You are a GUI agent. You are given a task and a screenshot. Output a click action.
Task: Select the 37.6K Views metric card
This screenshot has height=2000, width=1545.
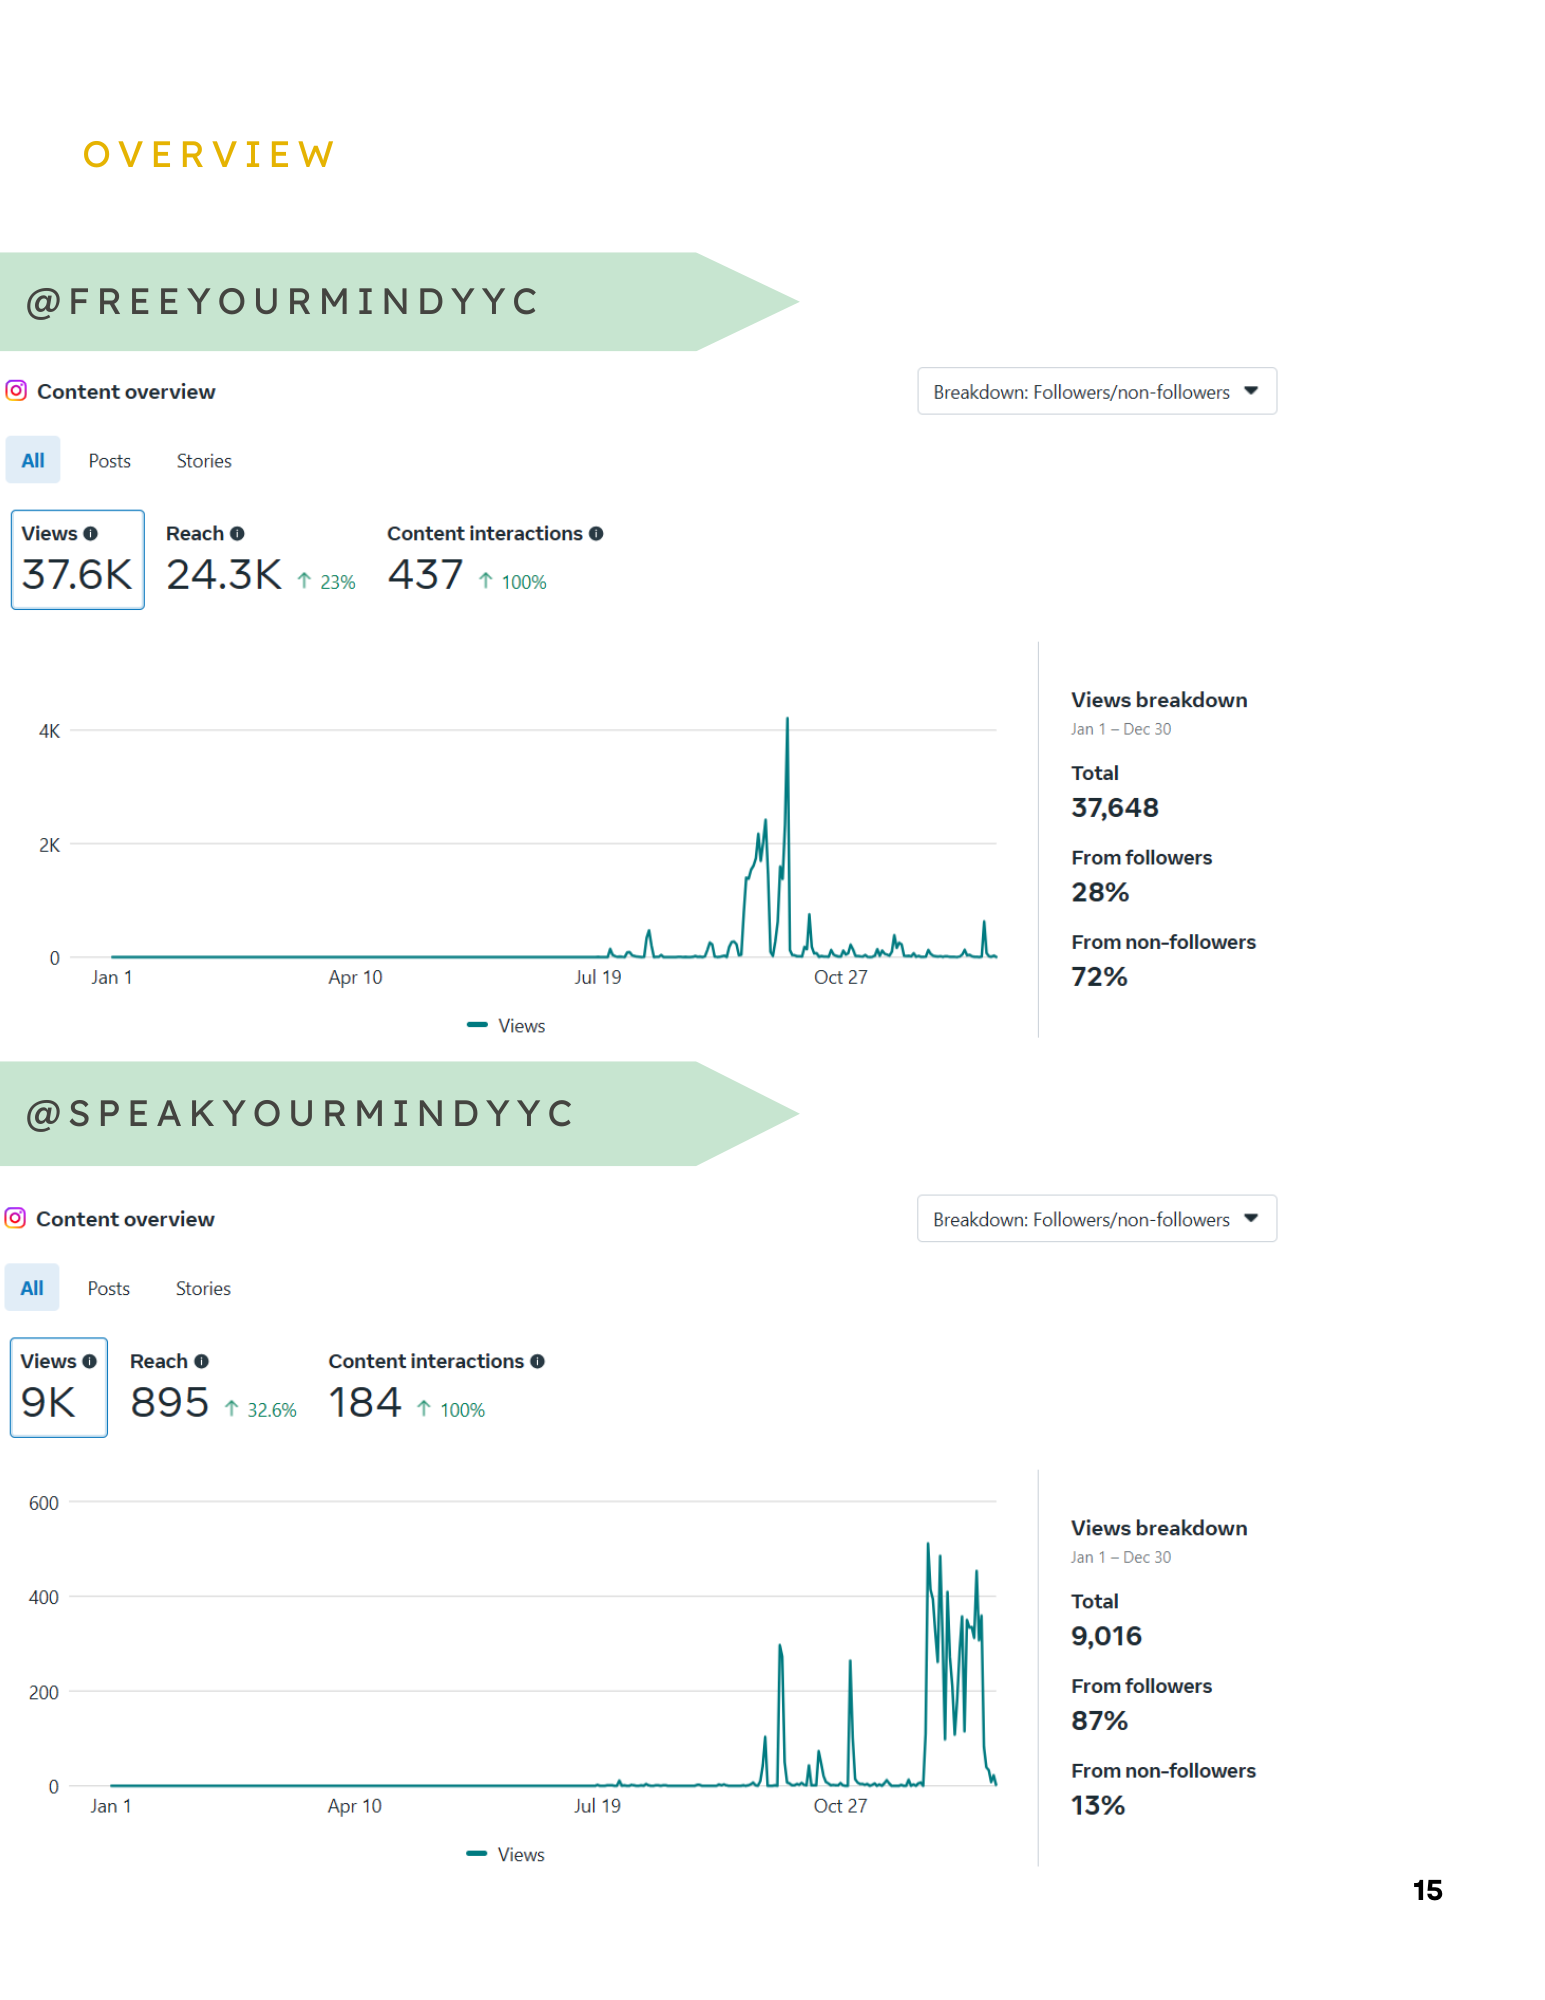78,560
